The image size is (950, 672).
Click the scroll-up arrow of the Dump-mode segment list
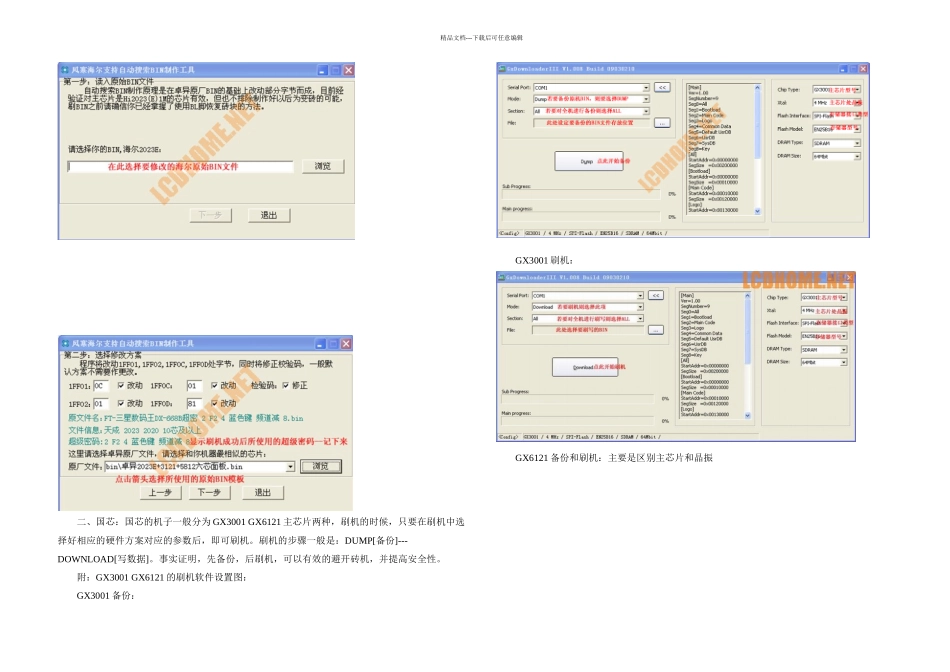pyautogui.click(x=757, y=88)
